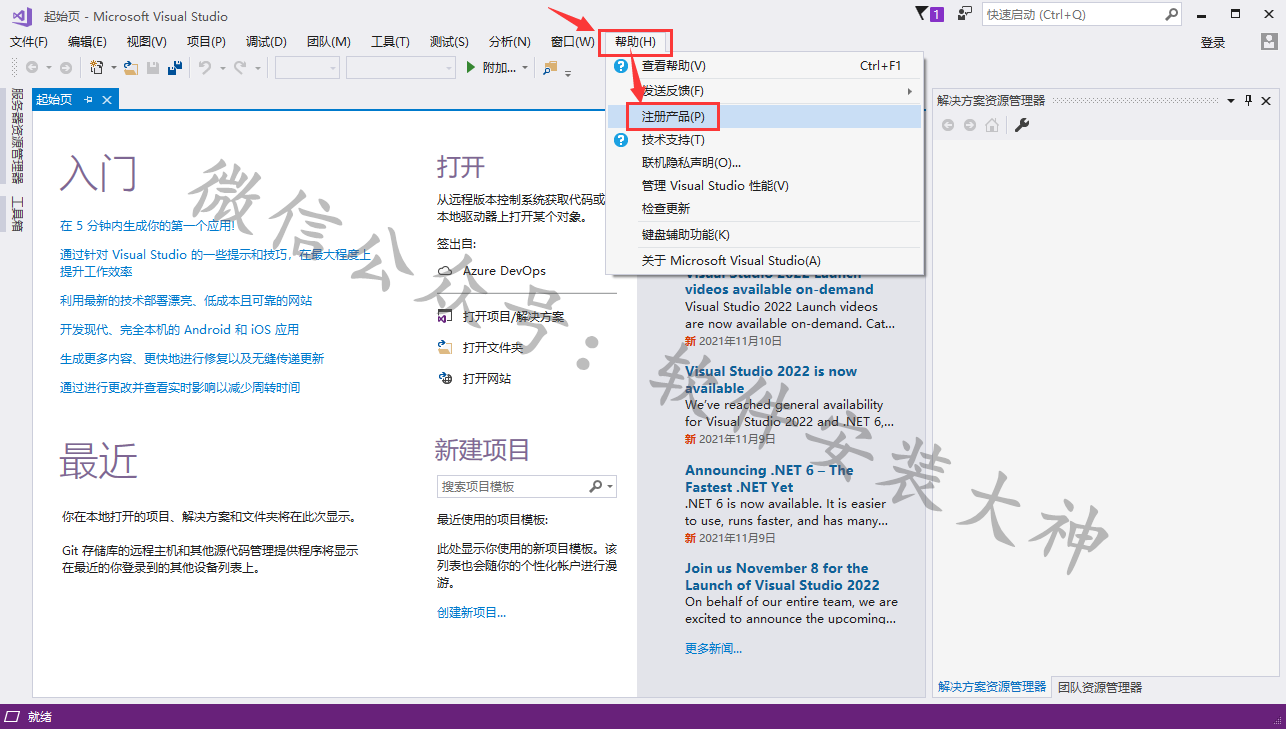The image size is (1286, 729).
Task: Select 检查更新 in the Help menu
Action: [x=765, y=208]
